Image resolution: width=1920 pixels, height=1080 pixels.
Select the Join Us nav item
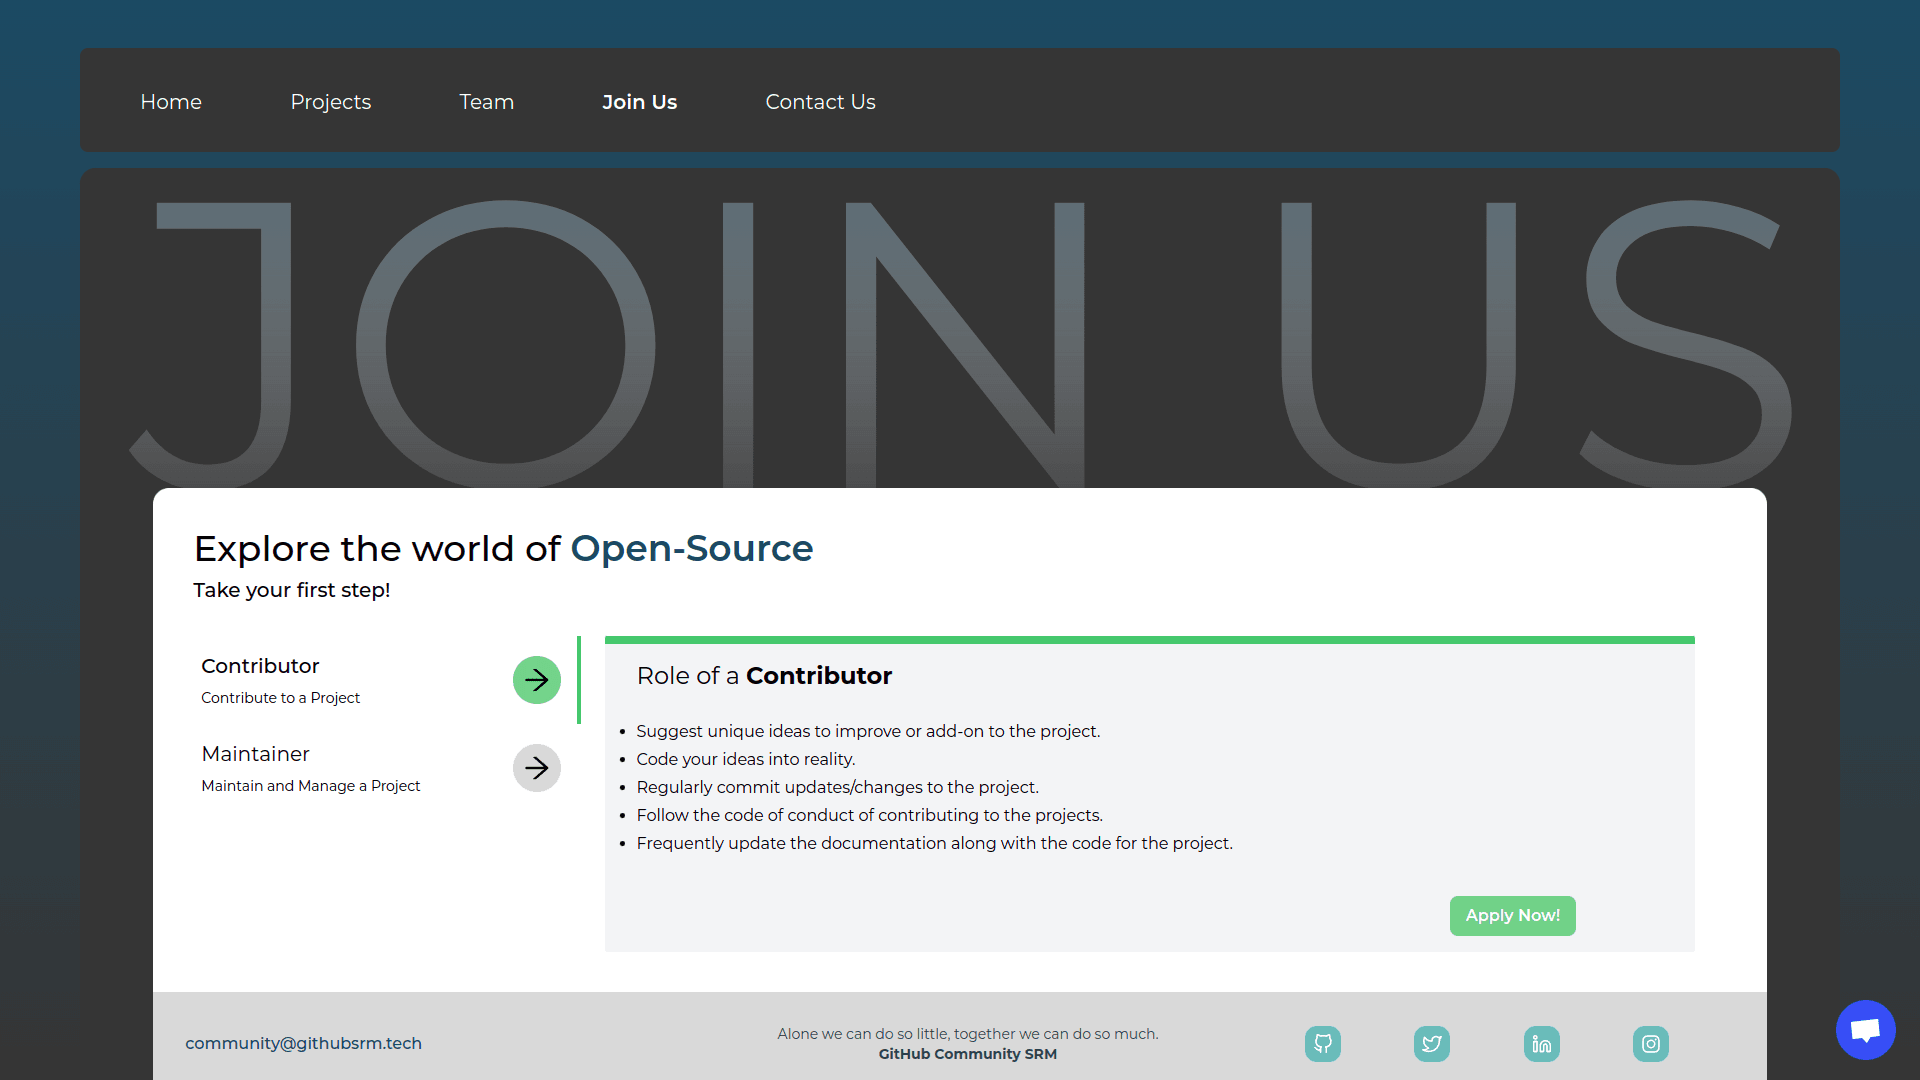(x=640, y=101)
